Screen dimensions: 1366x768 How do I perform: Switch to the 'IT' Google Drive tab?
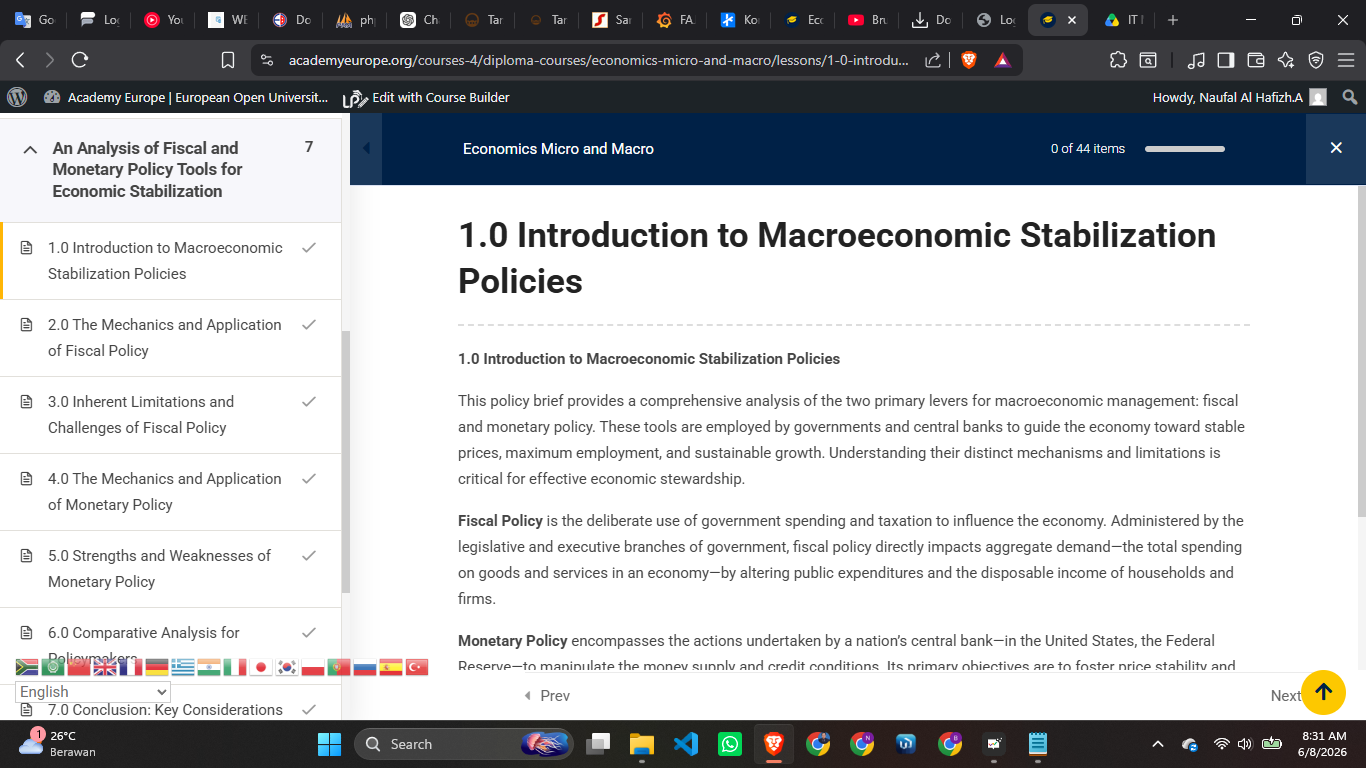pyautogui.click(x=1123, y=20)
